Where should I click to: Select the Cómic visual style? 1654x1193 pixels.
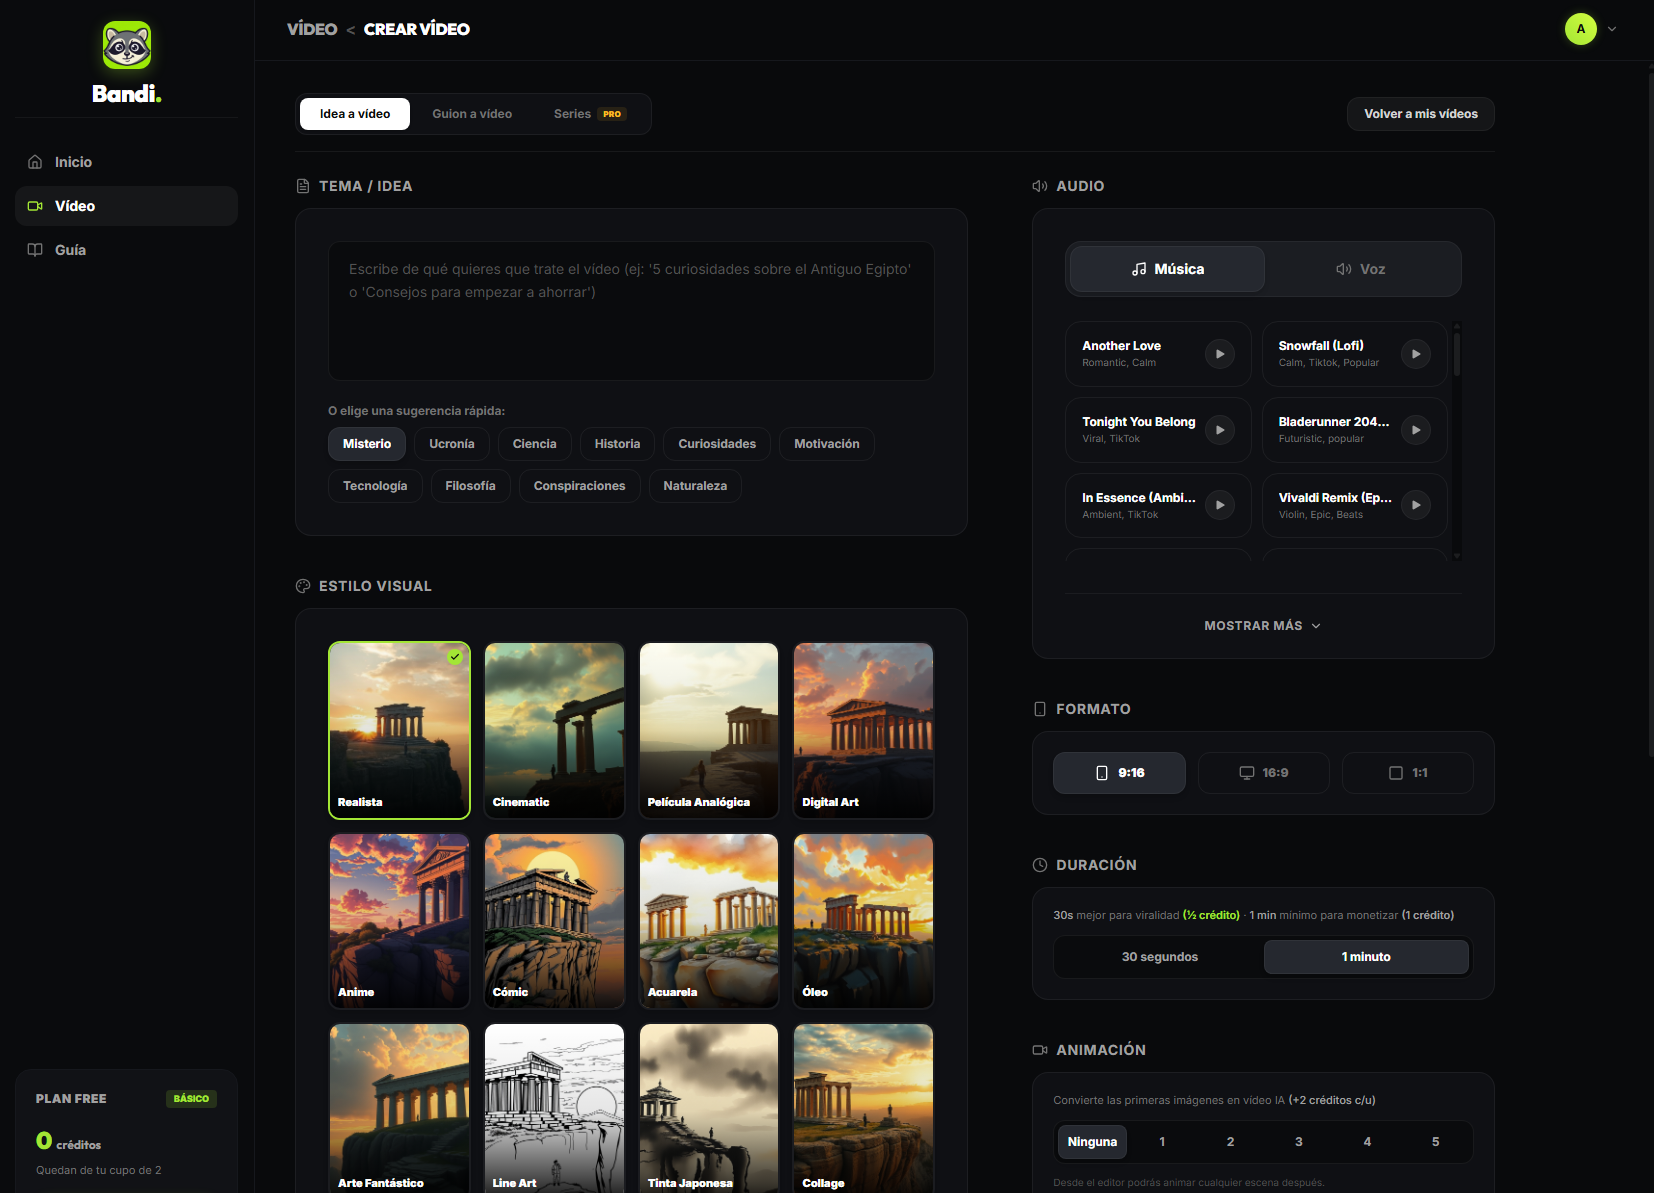(554, 921)
